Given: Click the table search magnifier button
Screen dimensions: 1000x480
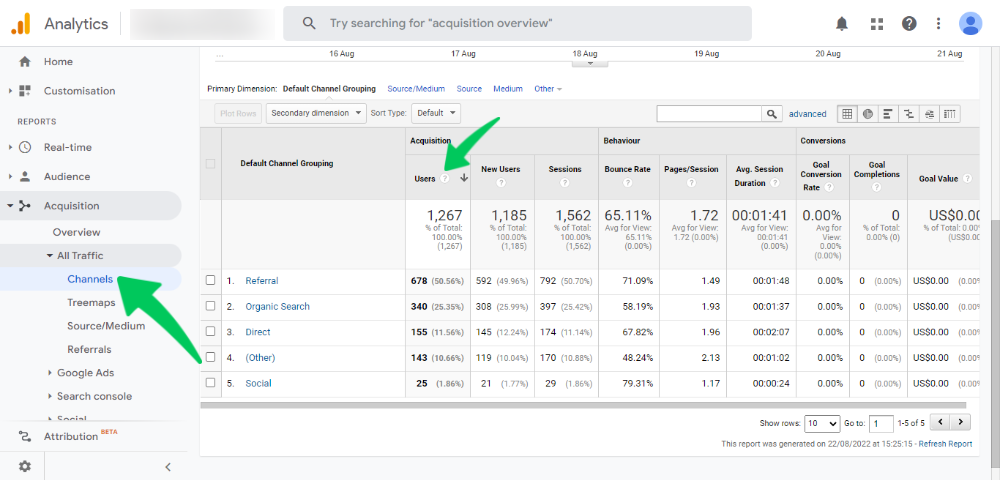Looking at the screenshot, I should click(772, 114).
